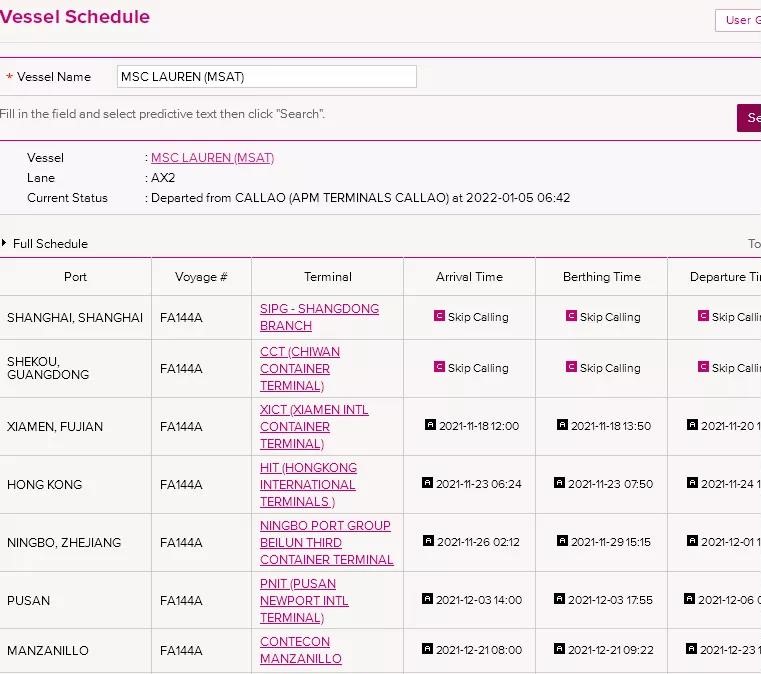Viewport: 761px width, 674px height.
Task: Collapse the Full Schedule section triangle
Action: [x=5, y=243]
